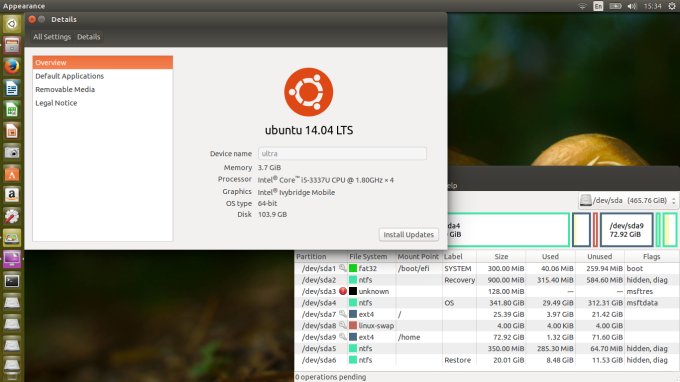Click the Flags column header
Screen dimensions: 680x382
click(652, 257)
